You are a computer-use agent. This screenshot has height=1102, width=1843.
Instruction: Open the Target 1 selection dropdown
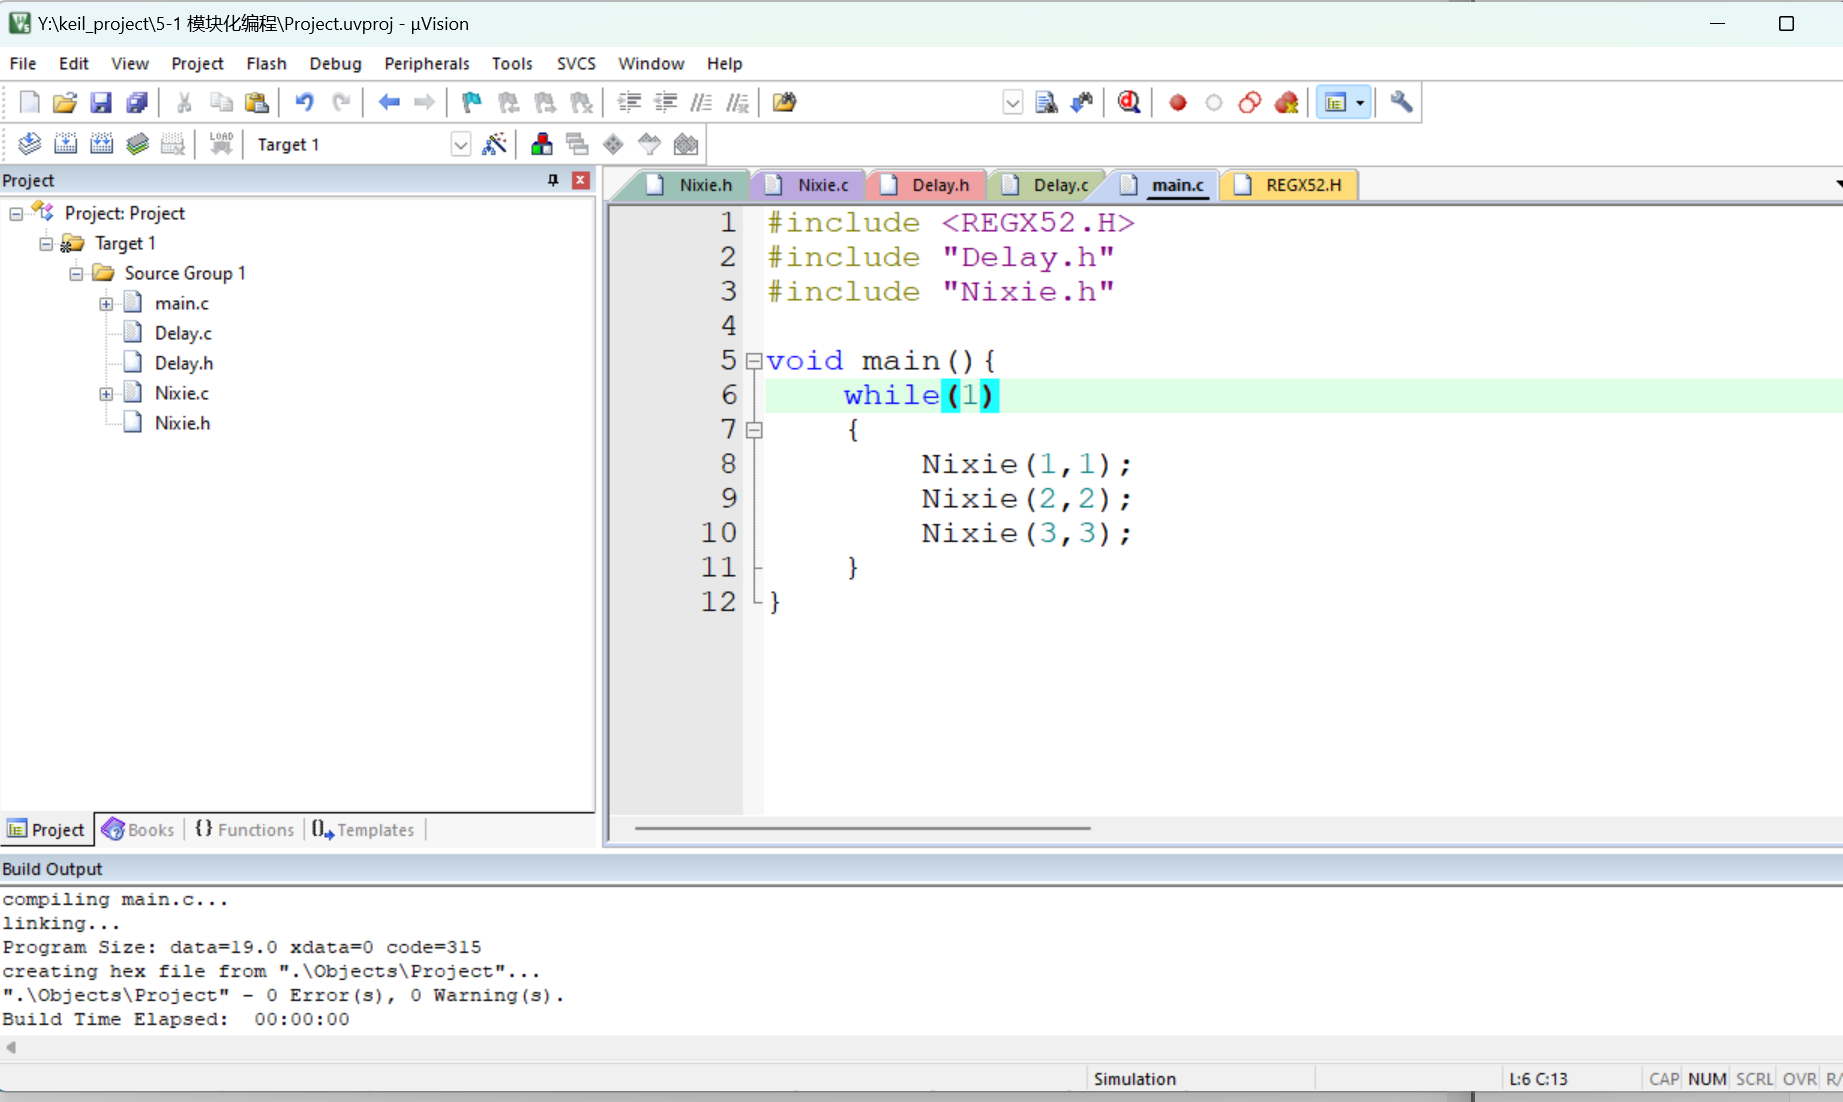tap(460, 144)
